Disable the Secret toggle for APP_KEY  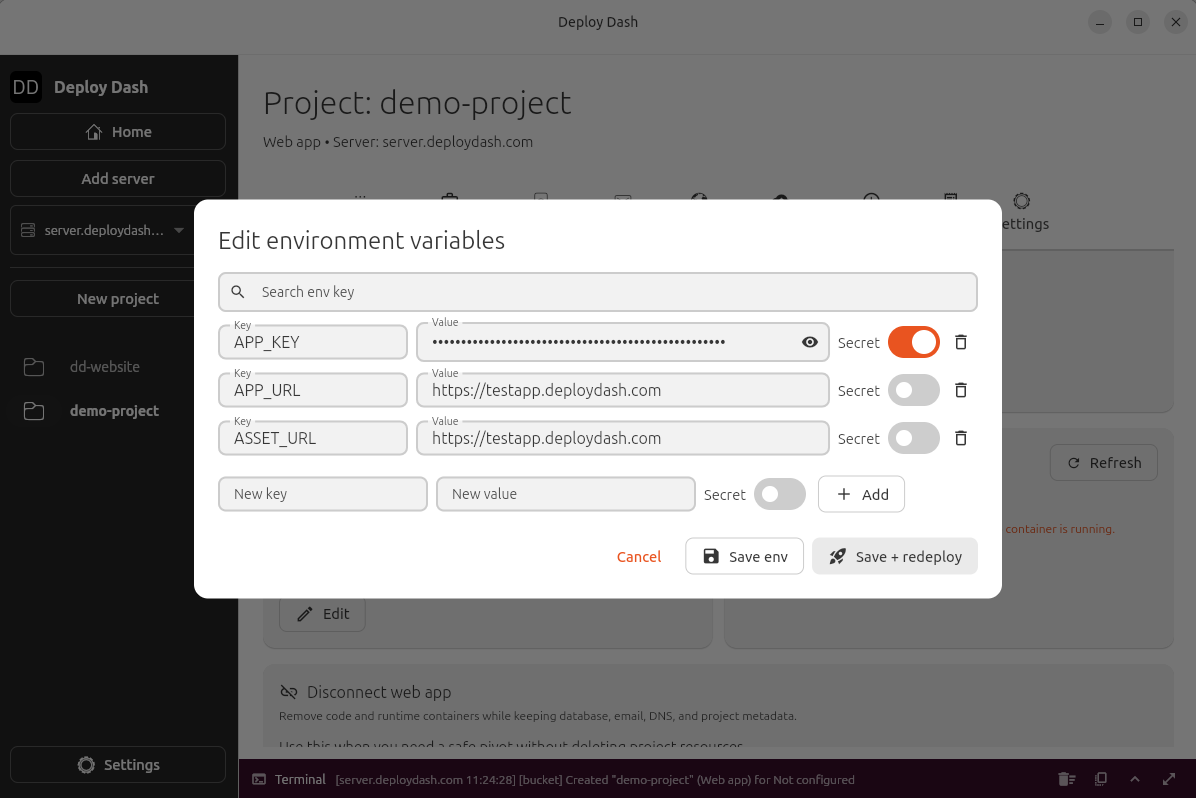pyautogui.click(x=913, y=342)
